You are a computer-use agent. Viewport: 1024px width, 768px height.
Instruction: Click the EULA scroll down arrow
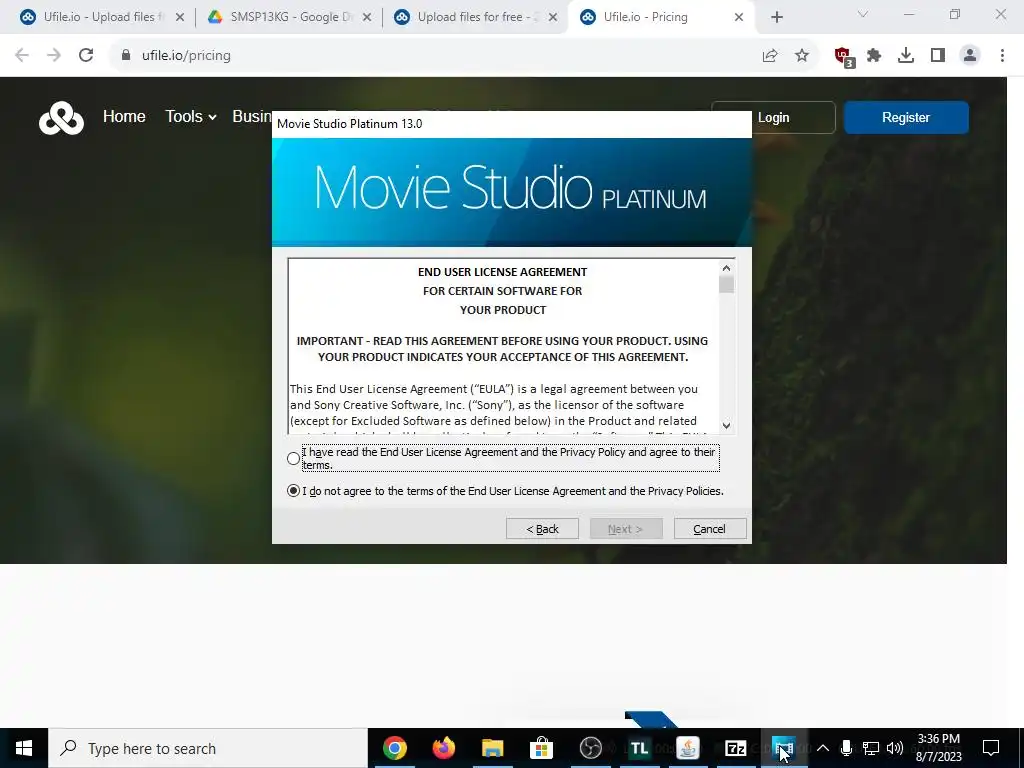click(726, 426)
